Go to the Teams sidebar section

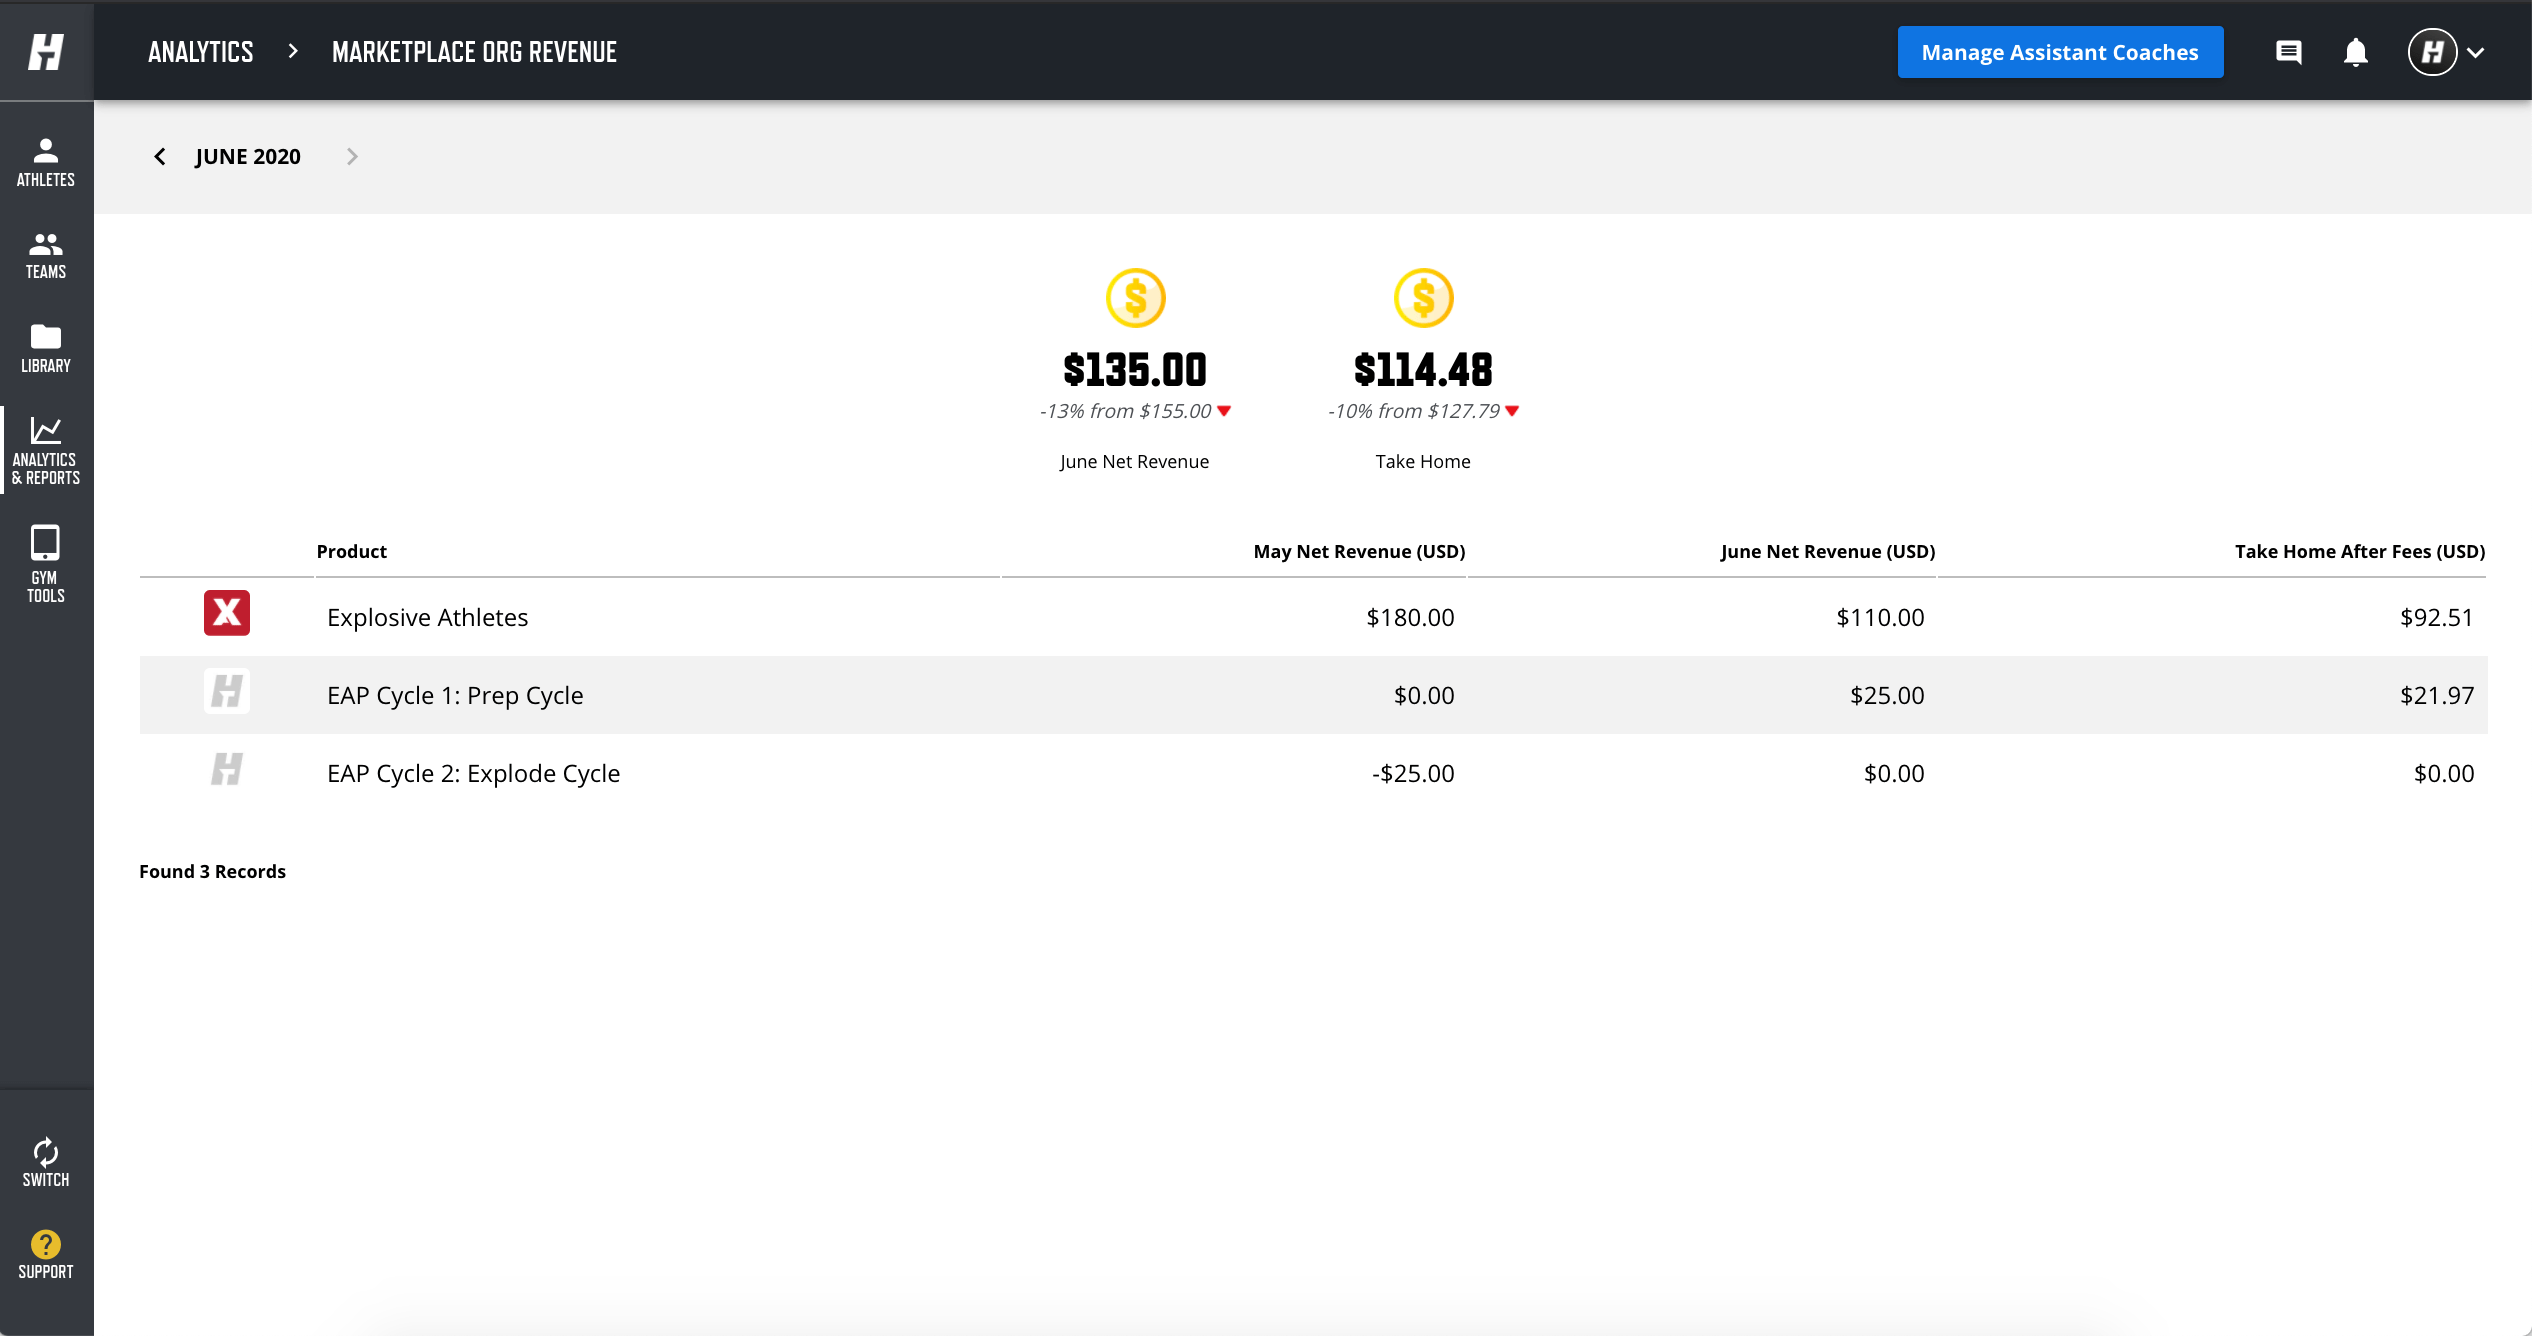click(46, 255)
